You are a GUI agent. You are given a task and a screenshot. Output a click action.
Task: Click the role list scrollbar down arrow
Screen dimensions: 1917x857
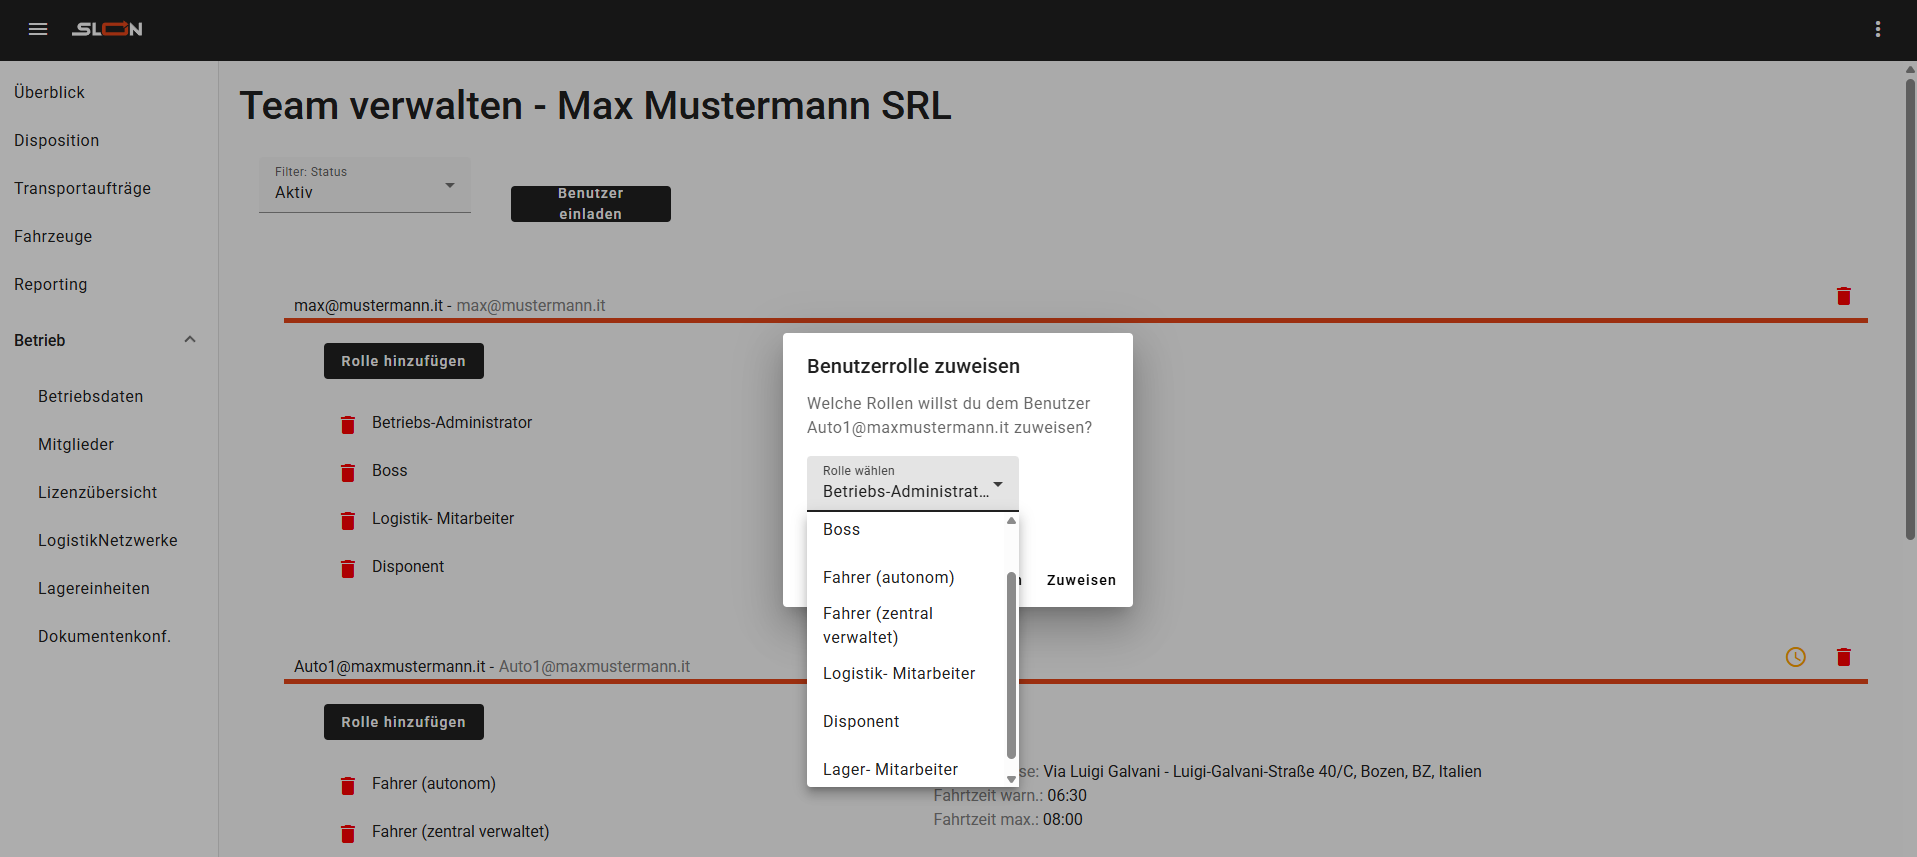(1011, 779)
